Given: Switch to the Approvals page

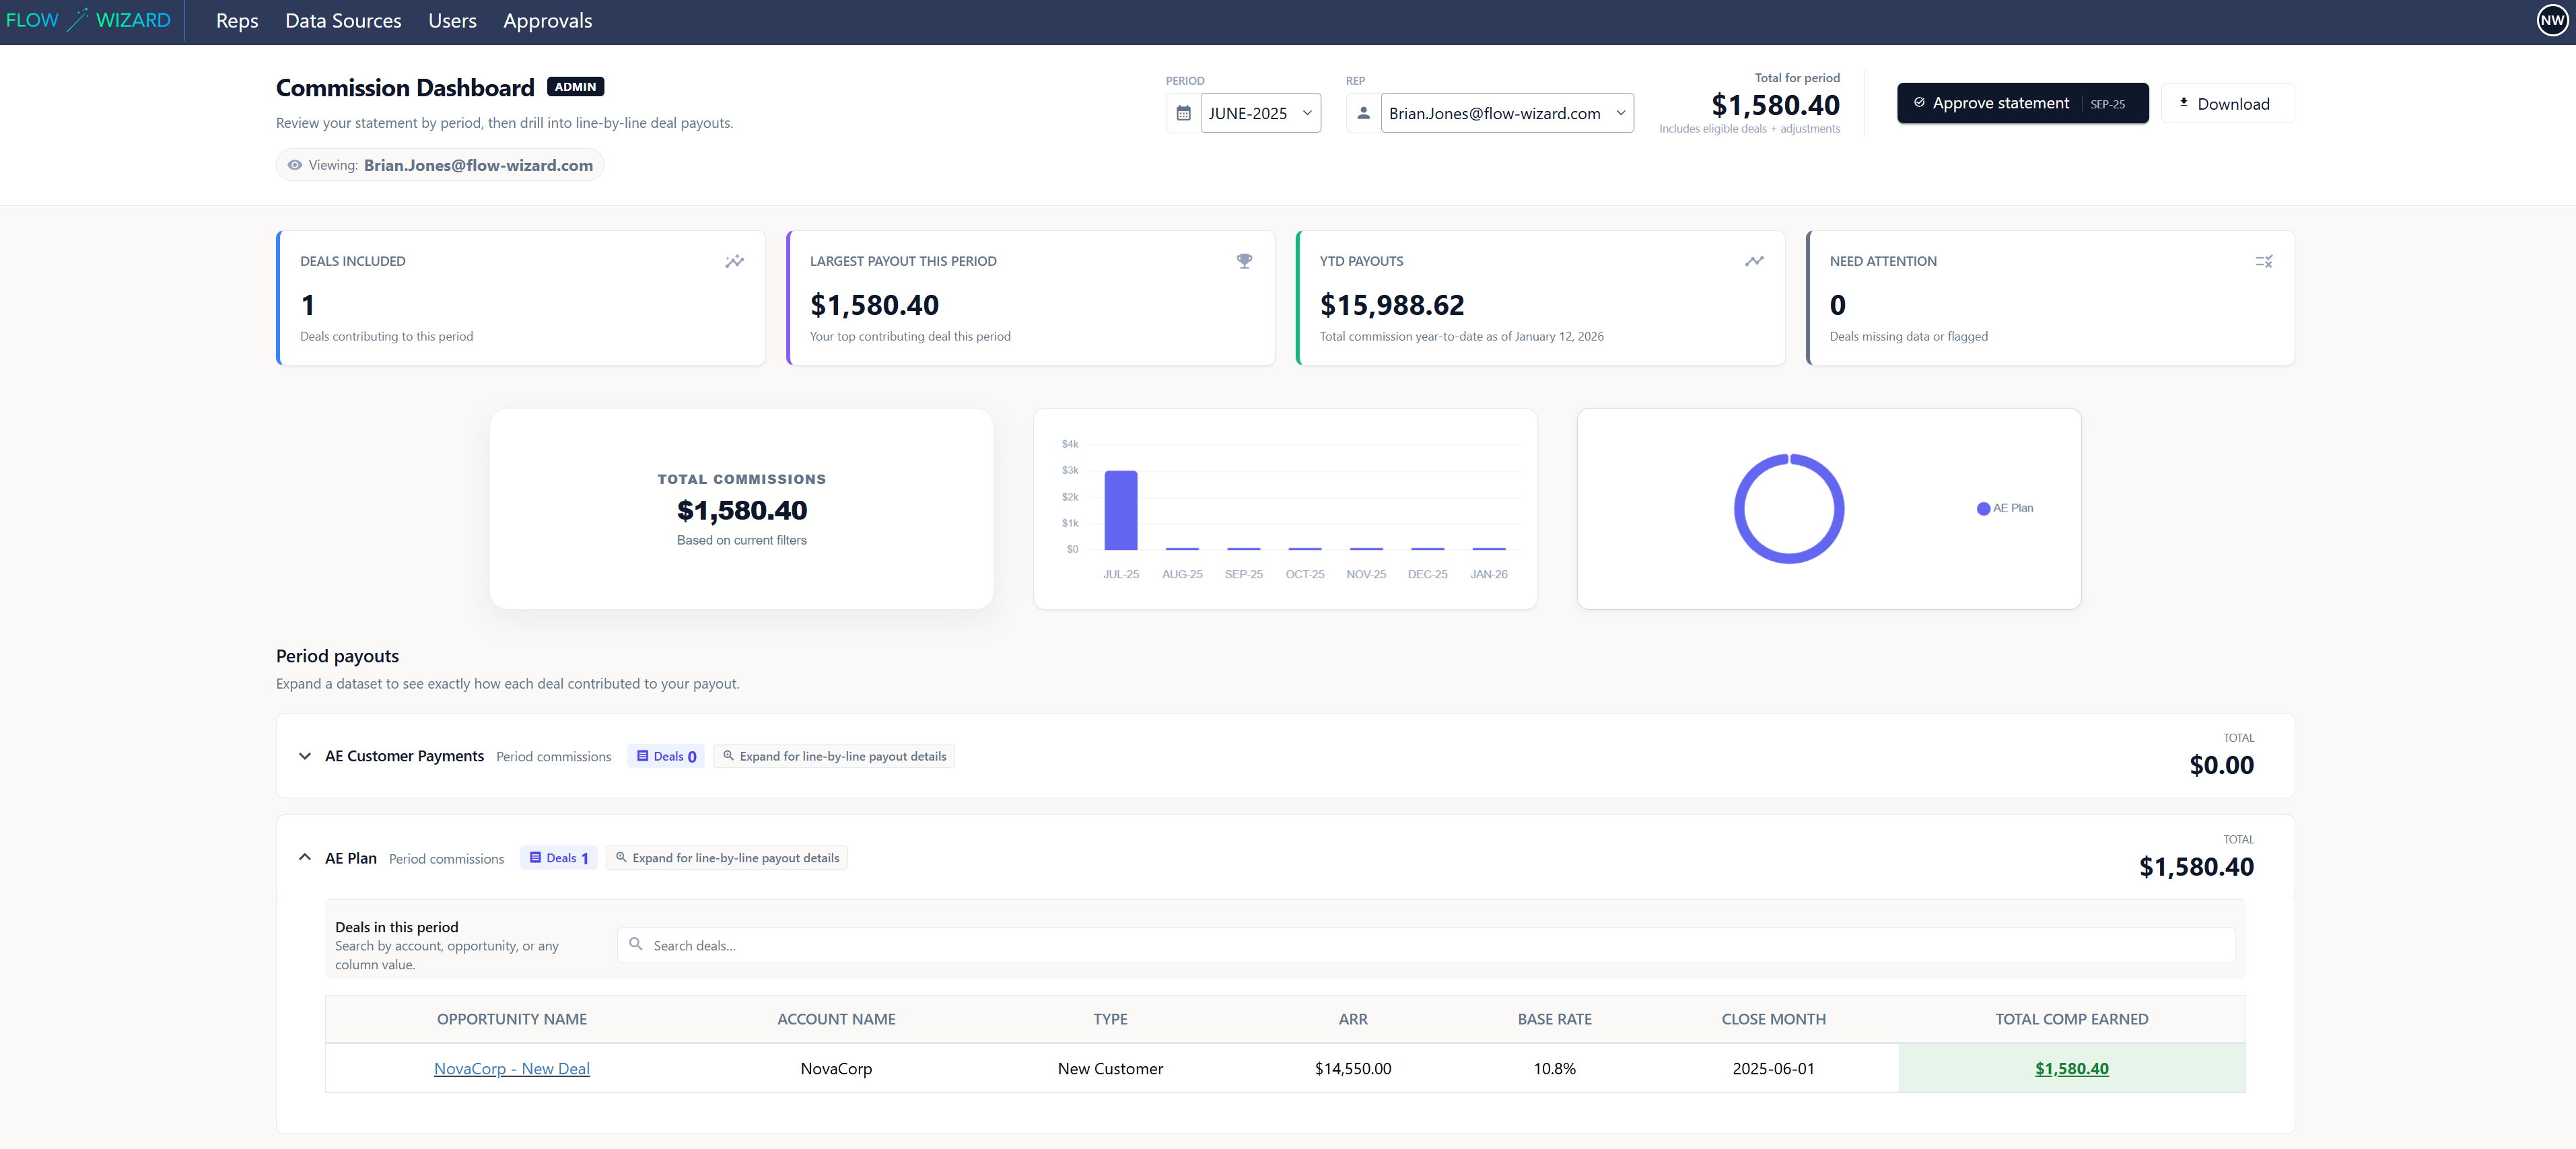Looking at the screenshot, I should [x=547, y=20].
